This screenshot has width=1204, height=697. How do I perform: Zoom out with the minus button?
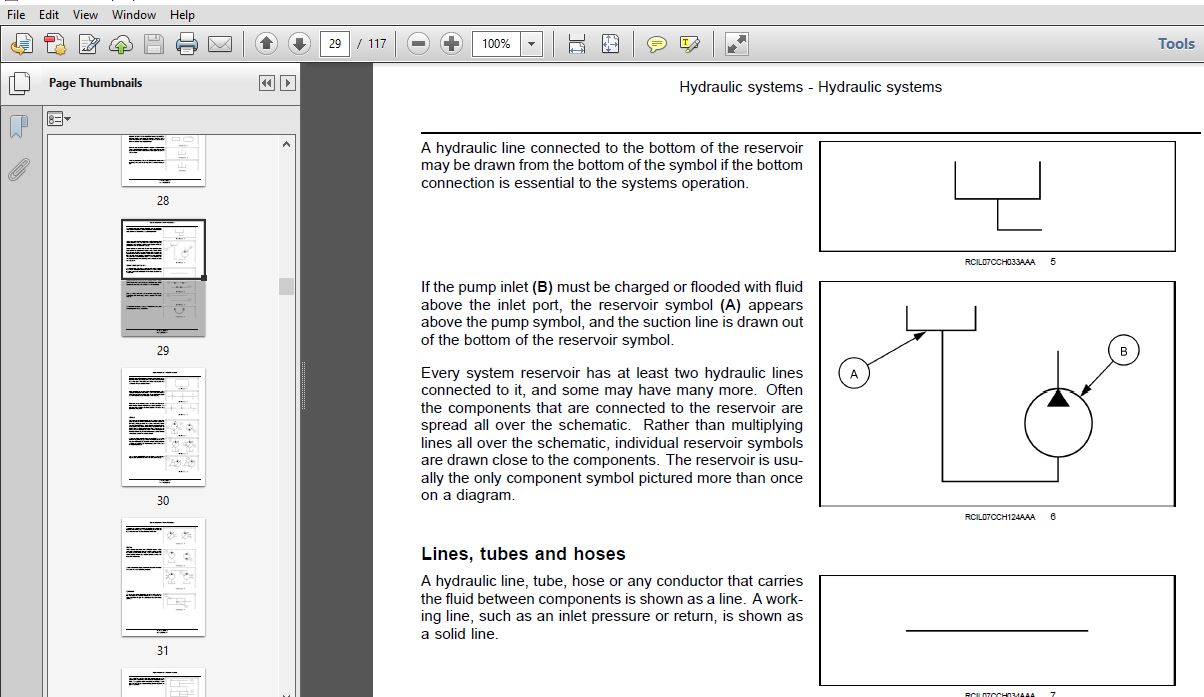[x=419, y=44]
